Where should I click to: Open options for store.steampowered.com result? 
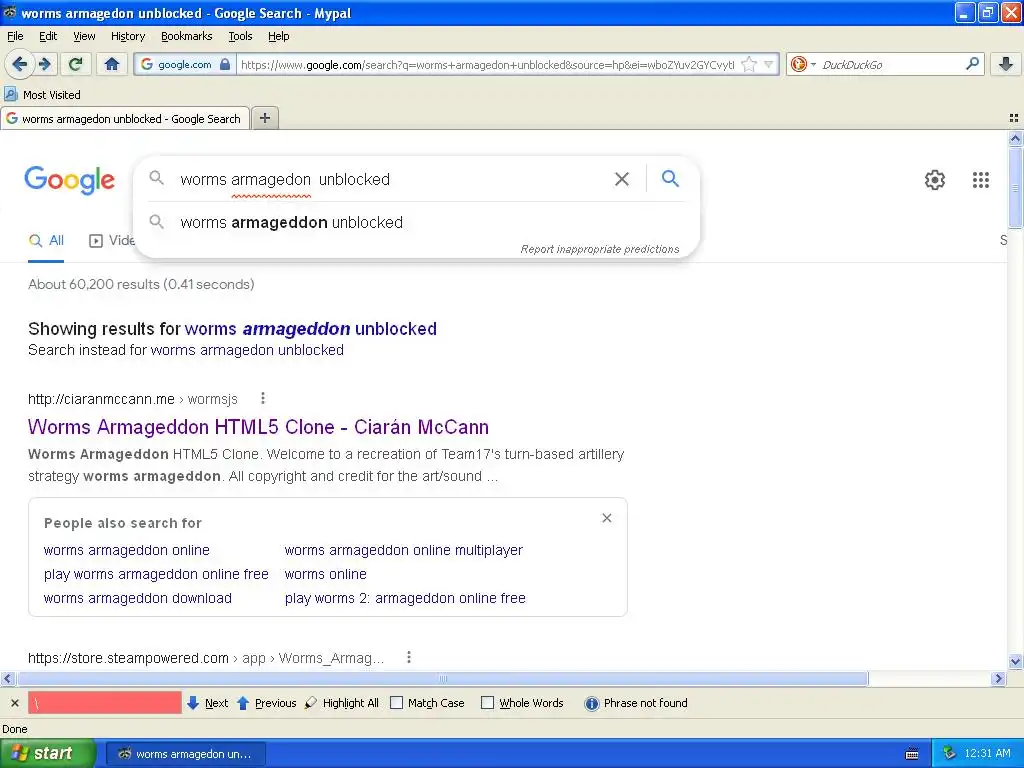tap(409, 657)
